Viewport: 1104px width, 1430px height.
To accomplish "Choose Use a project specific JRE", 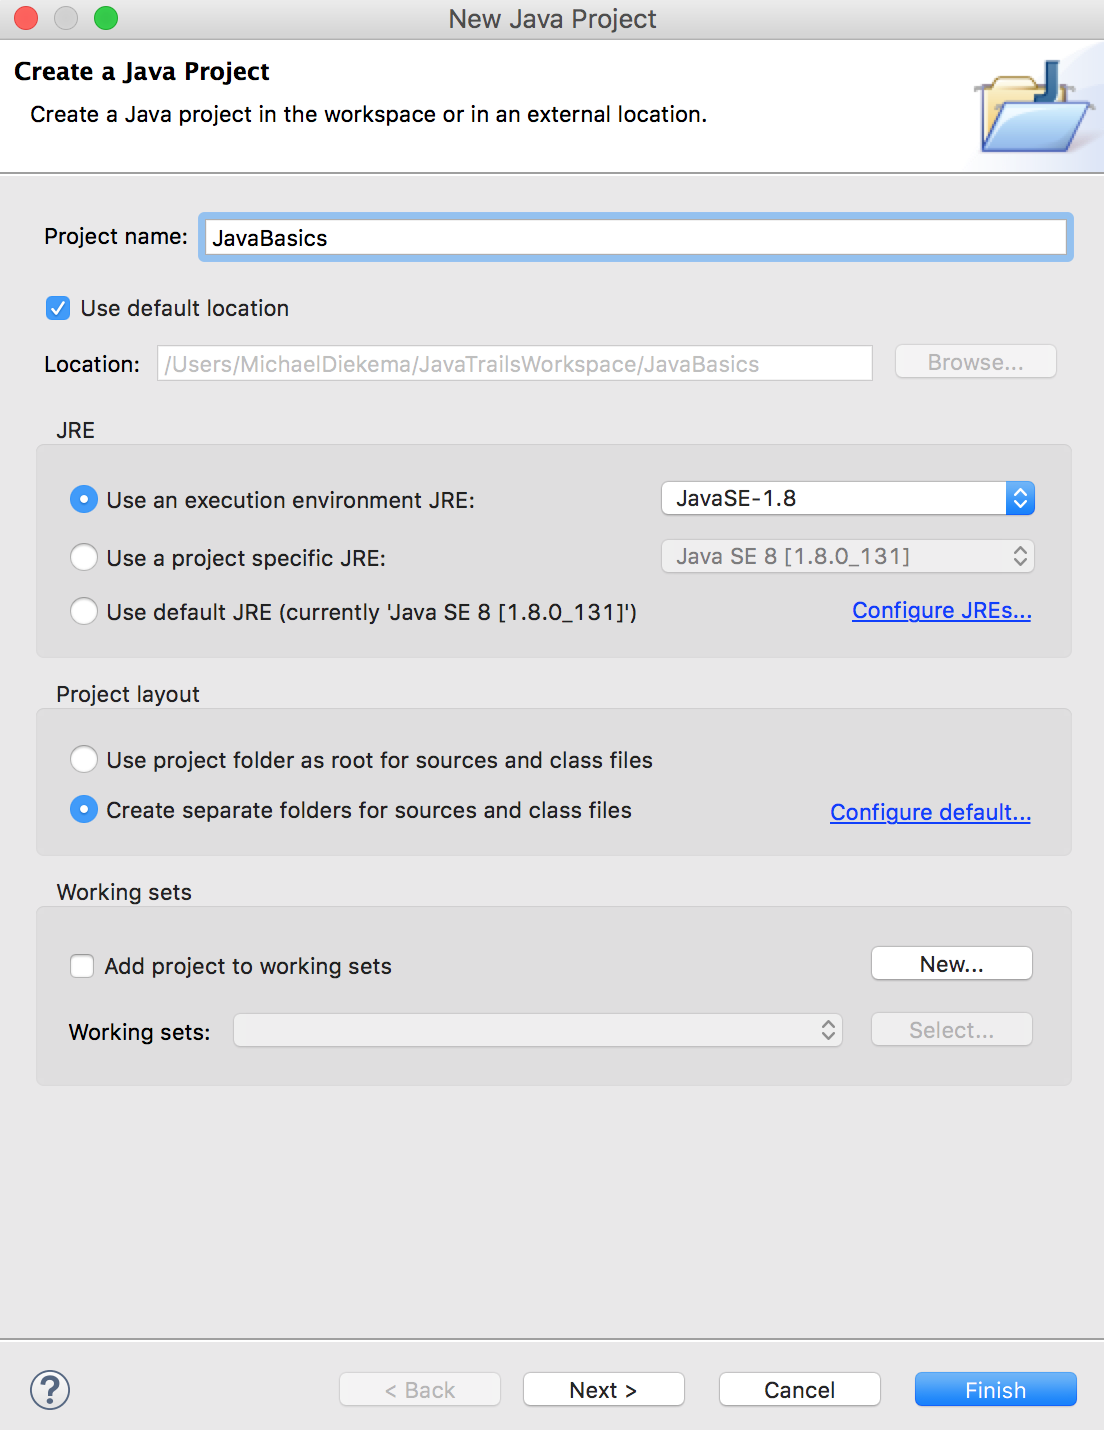I will coord(84,557).
